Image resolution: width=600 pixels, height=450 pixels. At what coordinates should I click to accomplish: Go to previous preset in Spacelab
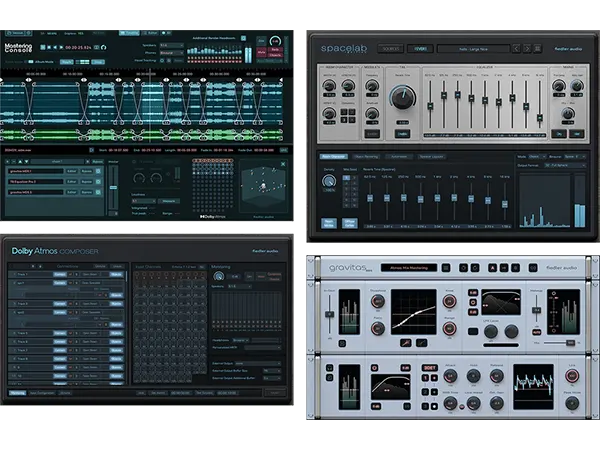tap(516, 49)
